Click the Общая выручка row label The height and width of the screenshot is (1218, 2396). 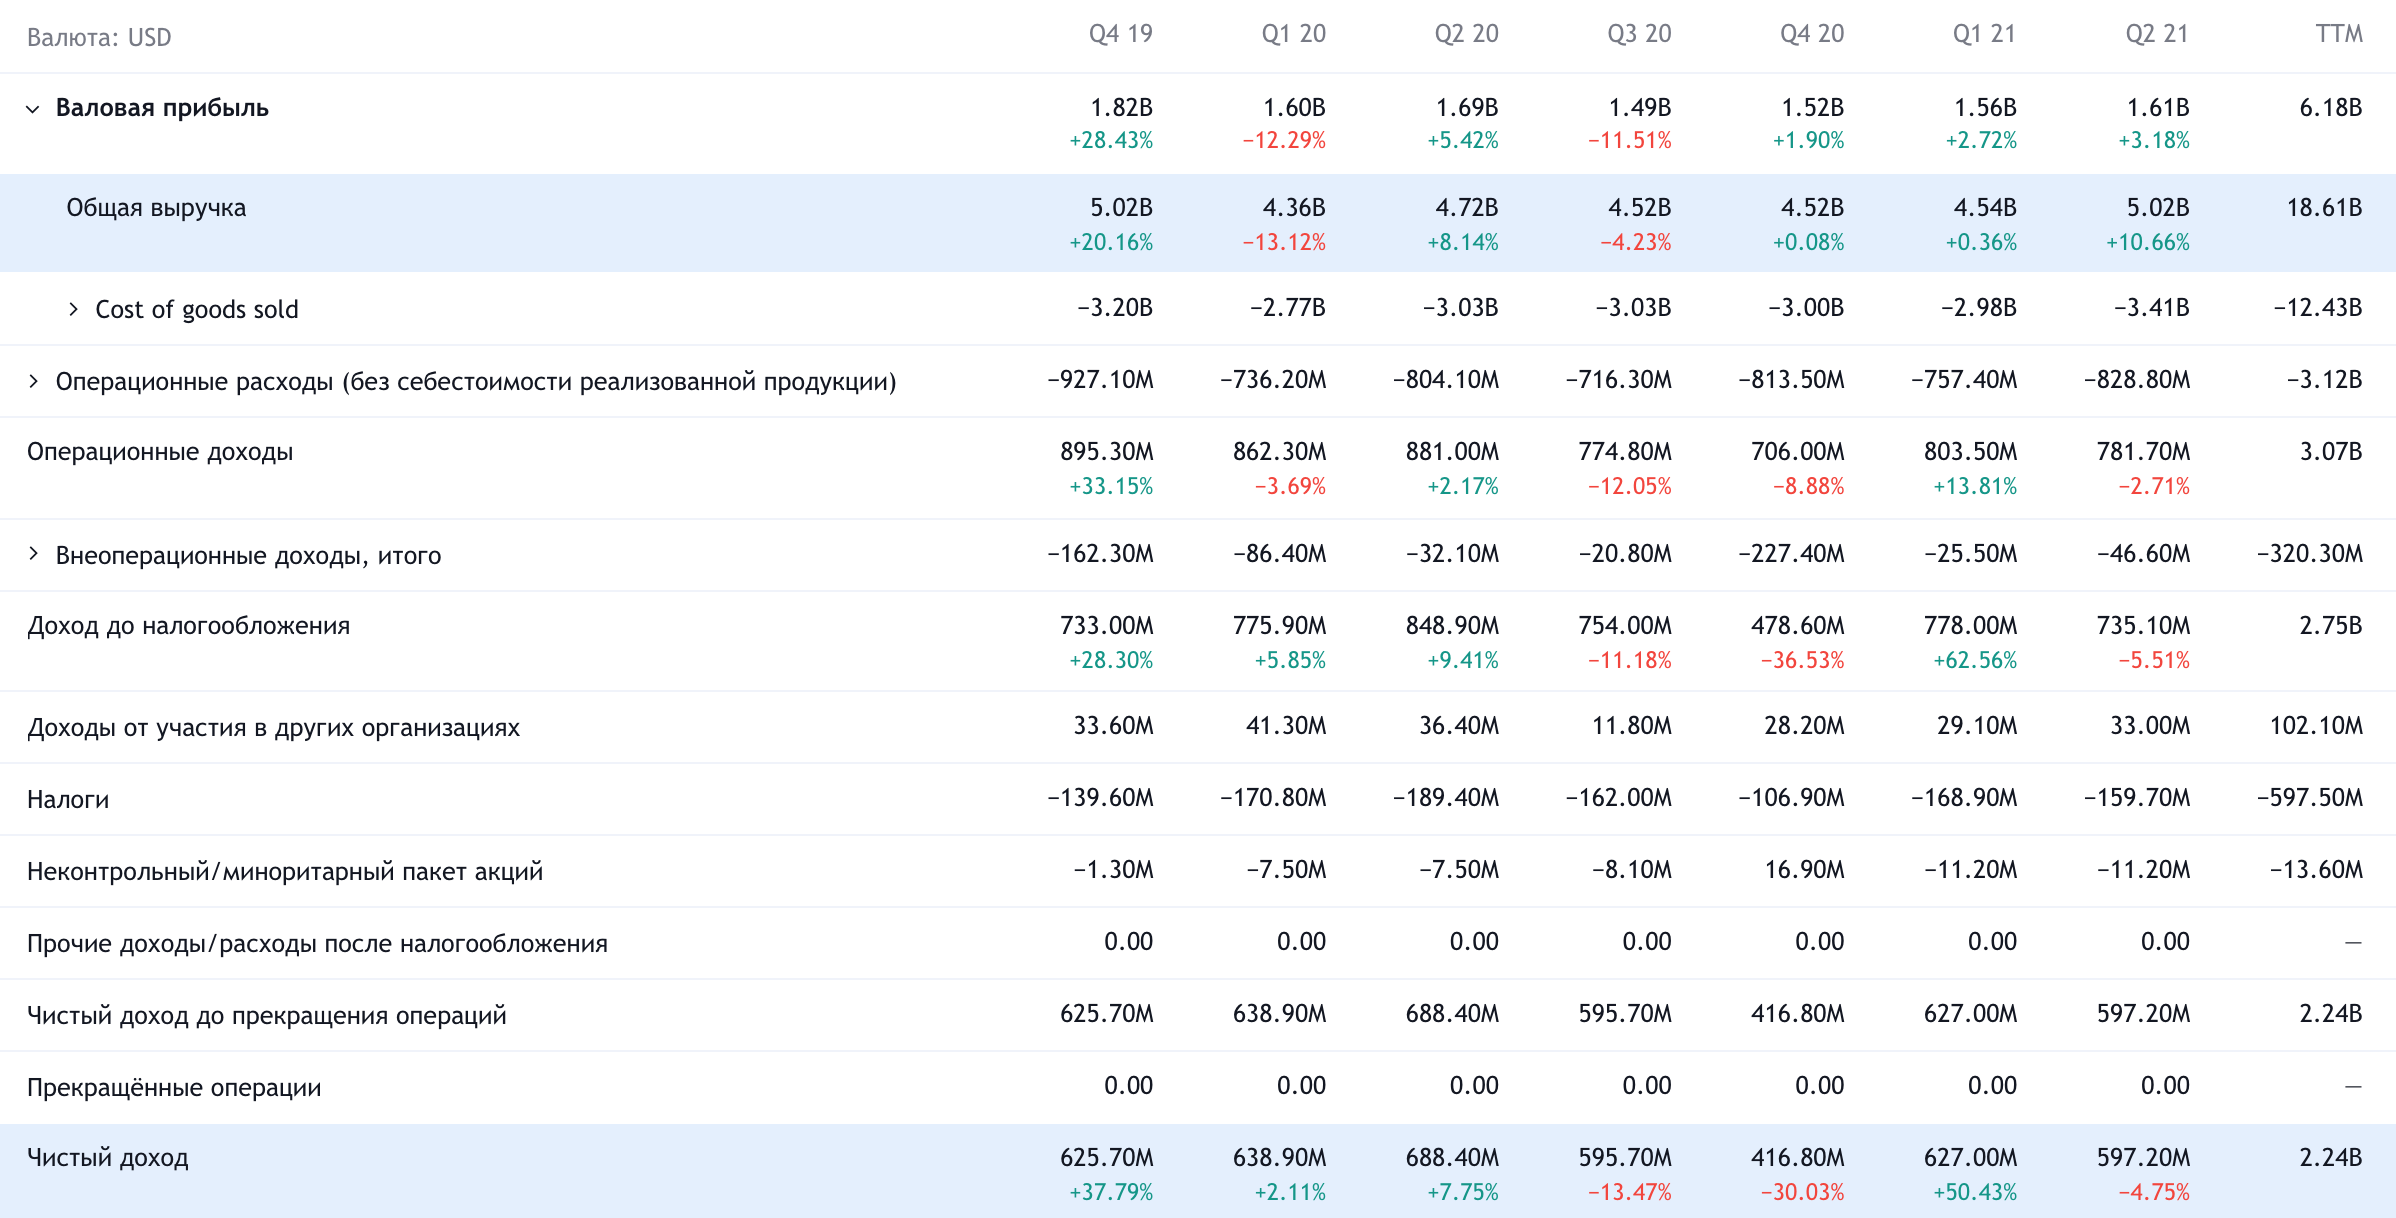click(x=156, y=208)
